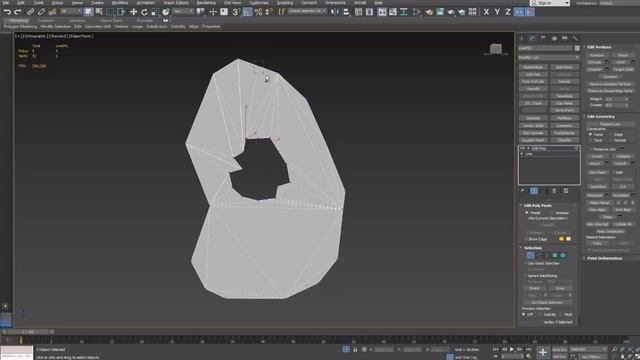Select constraint Edge radio button
The height and width of the screenshot is (360, 640).
(x=611, y=134)
